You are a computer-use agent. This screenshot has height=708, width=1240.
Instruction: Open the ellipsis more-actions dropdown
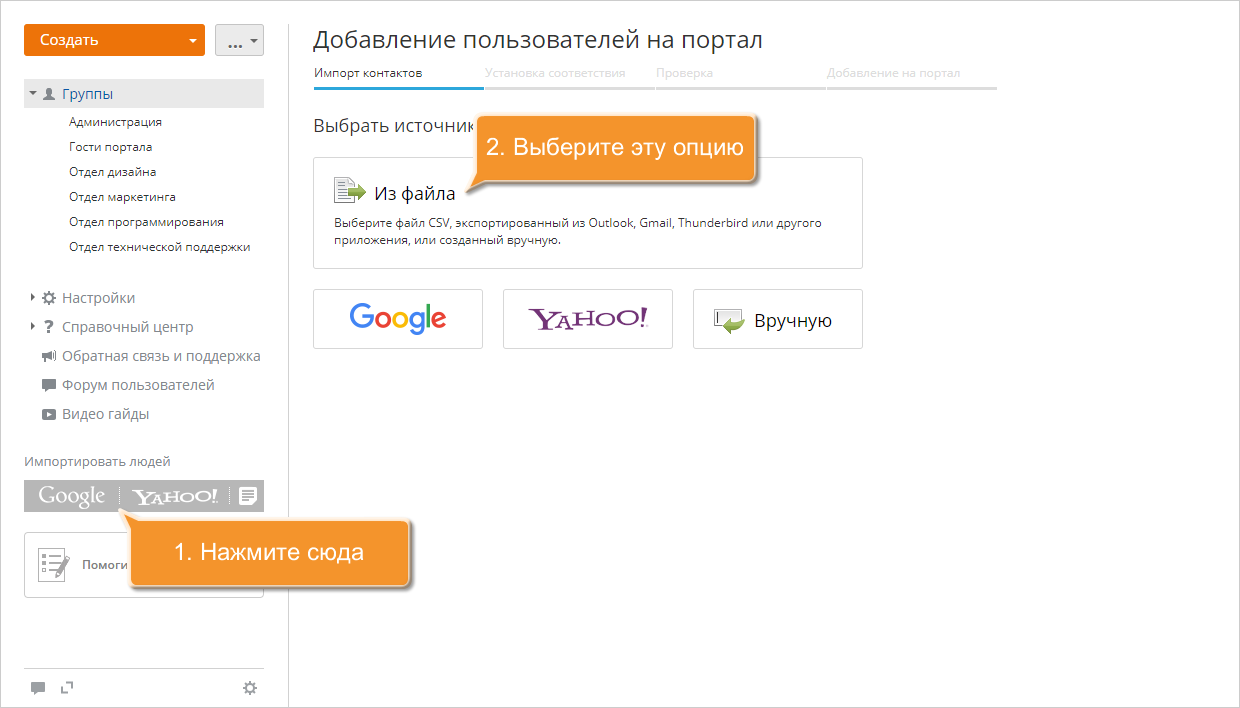pyautogui.click(x=239, y=40)
